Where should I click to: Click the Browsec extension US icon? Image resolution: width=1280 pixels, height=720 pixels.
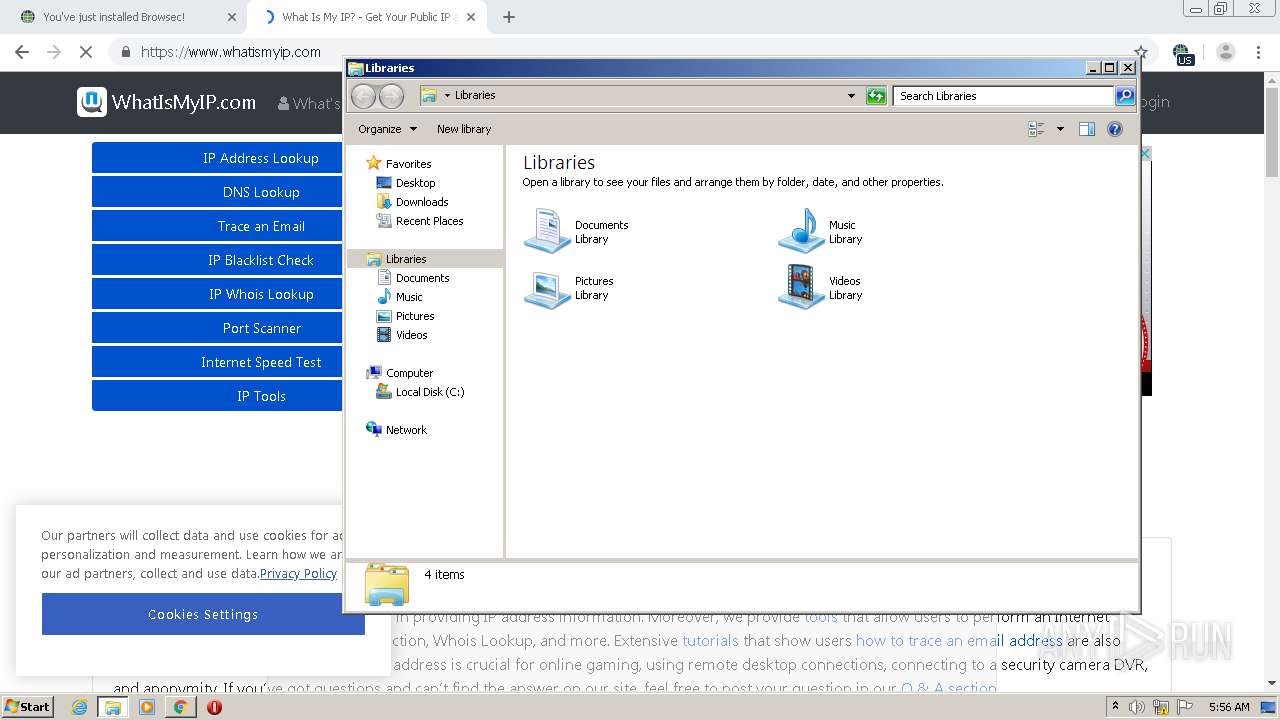1183,53
